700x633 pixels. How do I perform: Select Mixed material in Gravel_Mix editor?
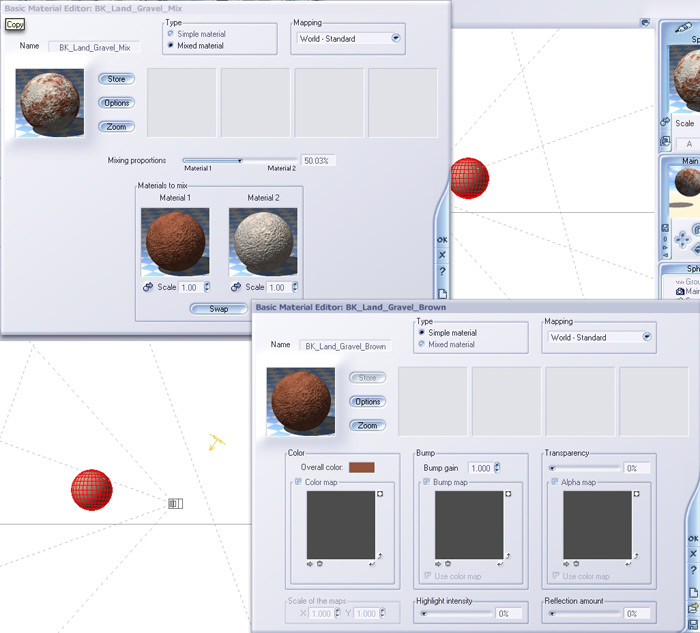click(170, 46)
